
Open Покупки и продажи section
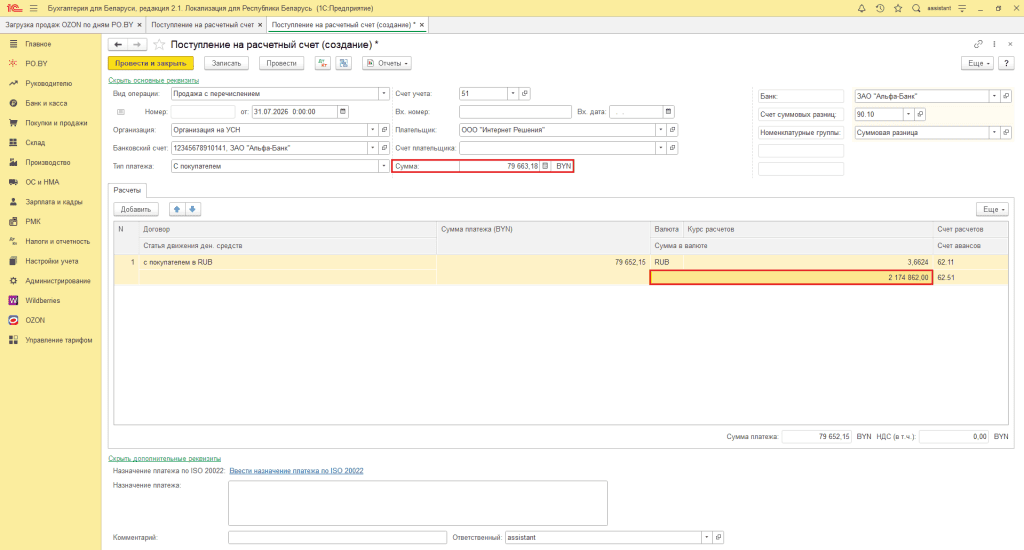(x=56, y=123)
